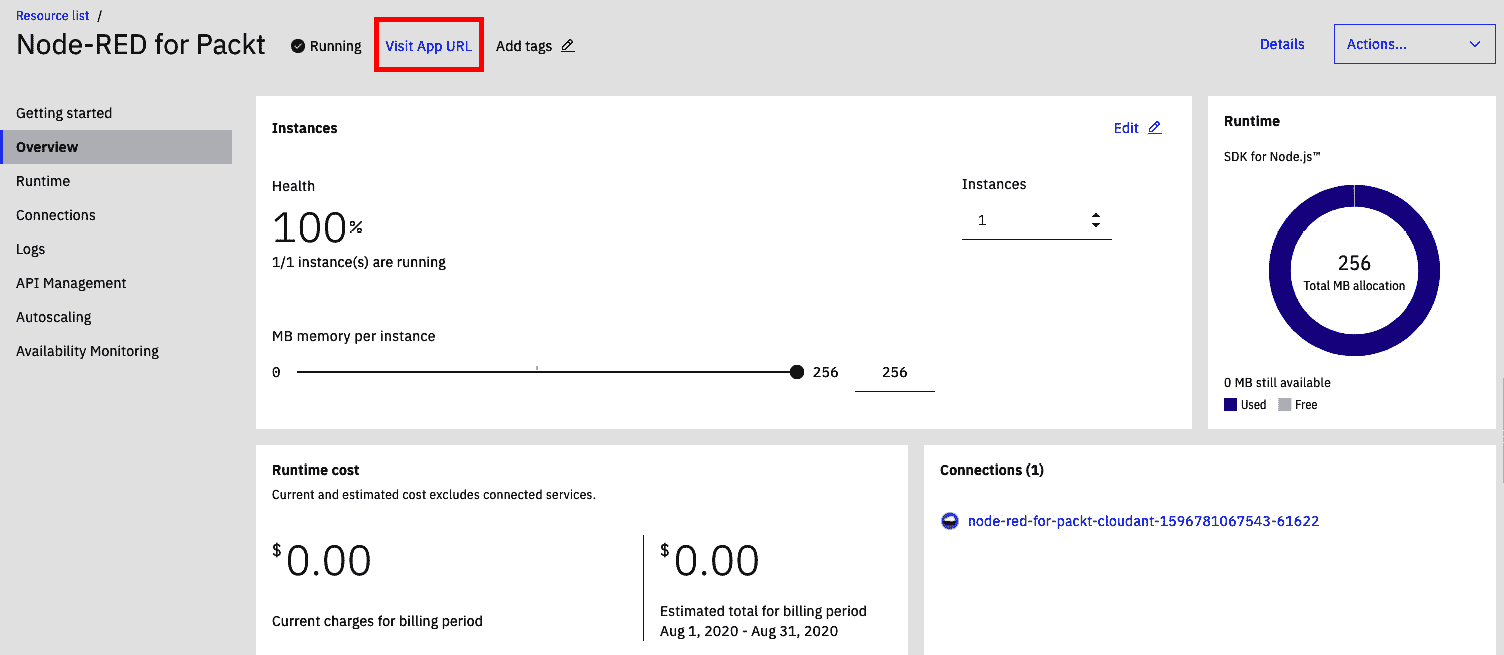Screen dimensions: 1504x655
Task: Click the MB memory value input field
Action: tap(895, 372)
